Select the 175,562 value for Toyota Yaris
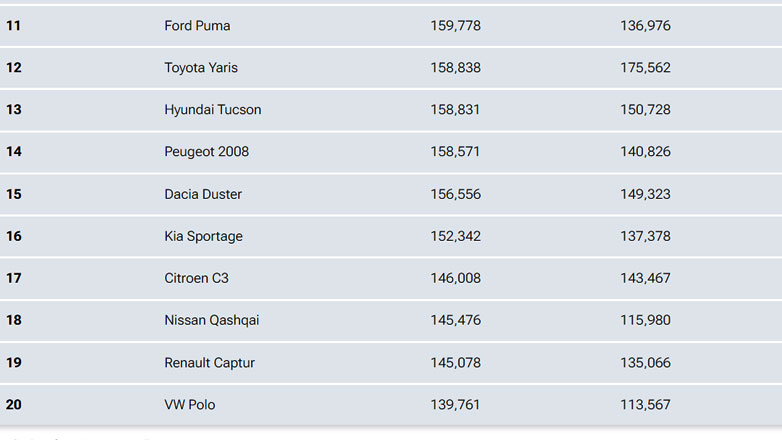 645,68
